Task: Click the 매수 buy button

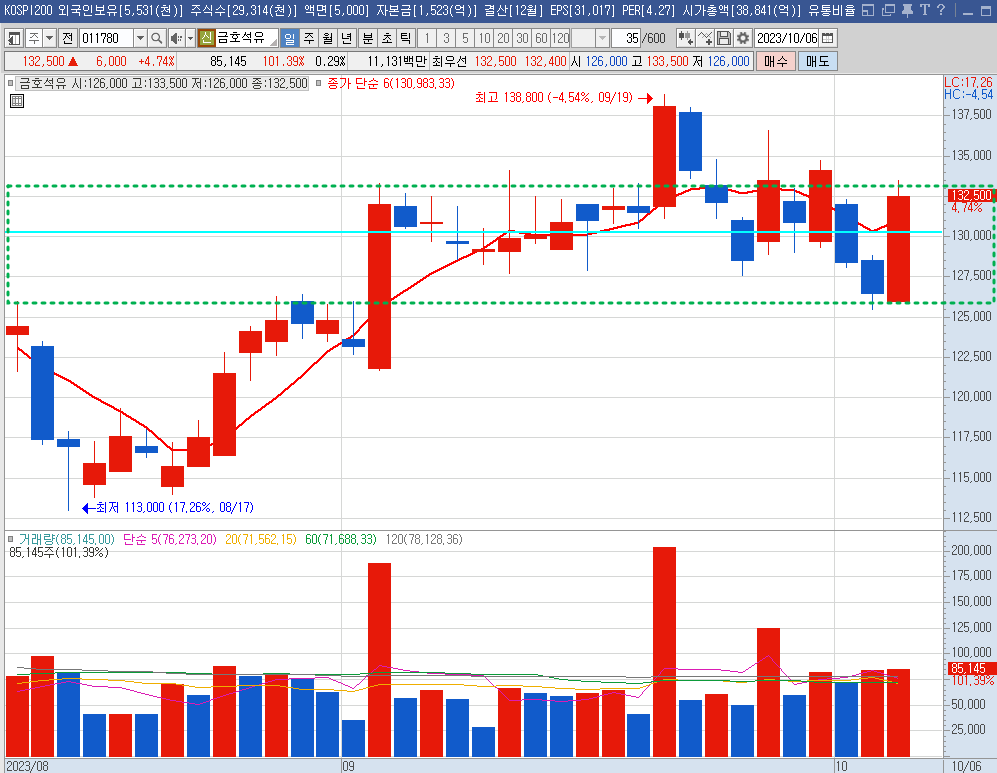Action: click(x=776, y=61)
